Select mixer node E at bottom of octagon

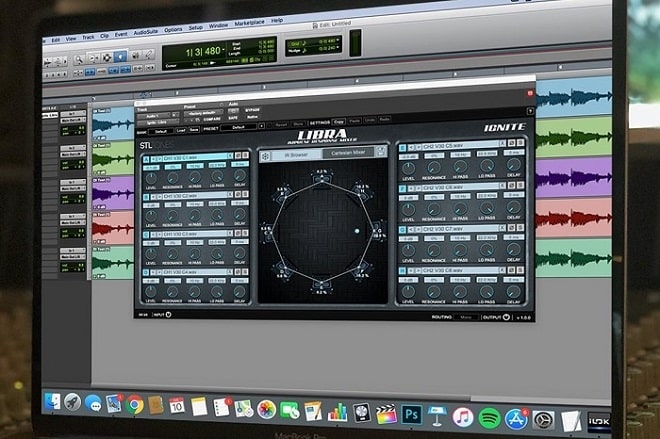[x=322, y=286]
